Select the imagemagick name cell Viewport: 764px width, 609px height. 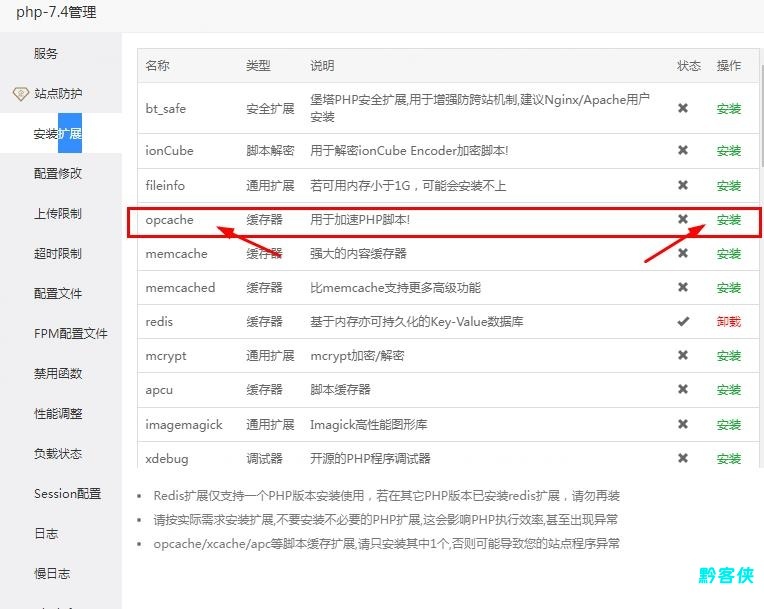(x=184, y=425)
